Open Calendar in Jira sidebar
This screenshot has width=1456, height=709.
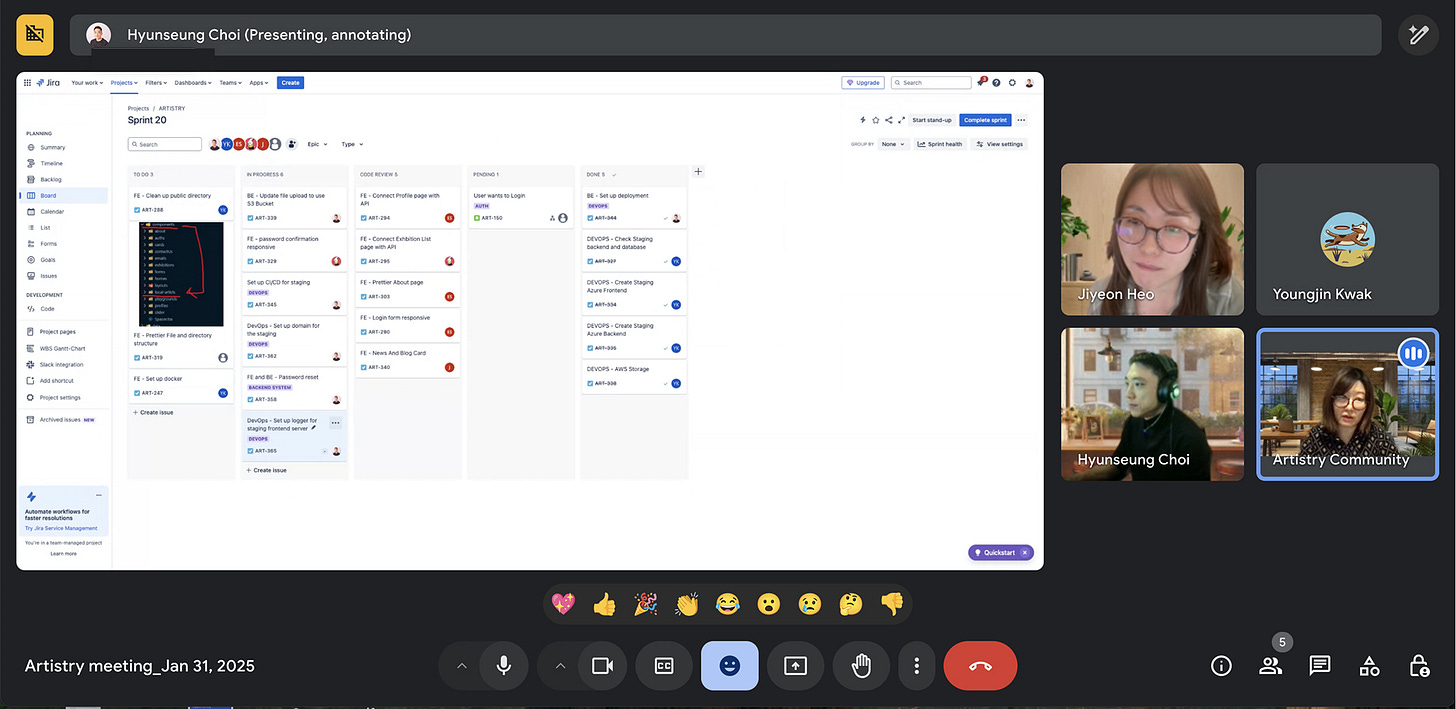(52, 212)
